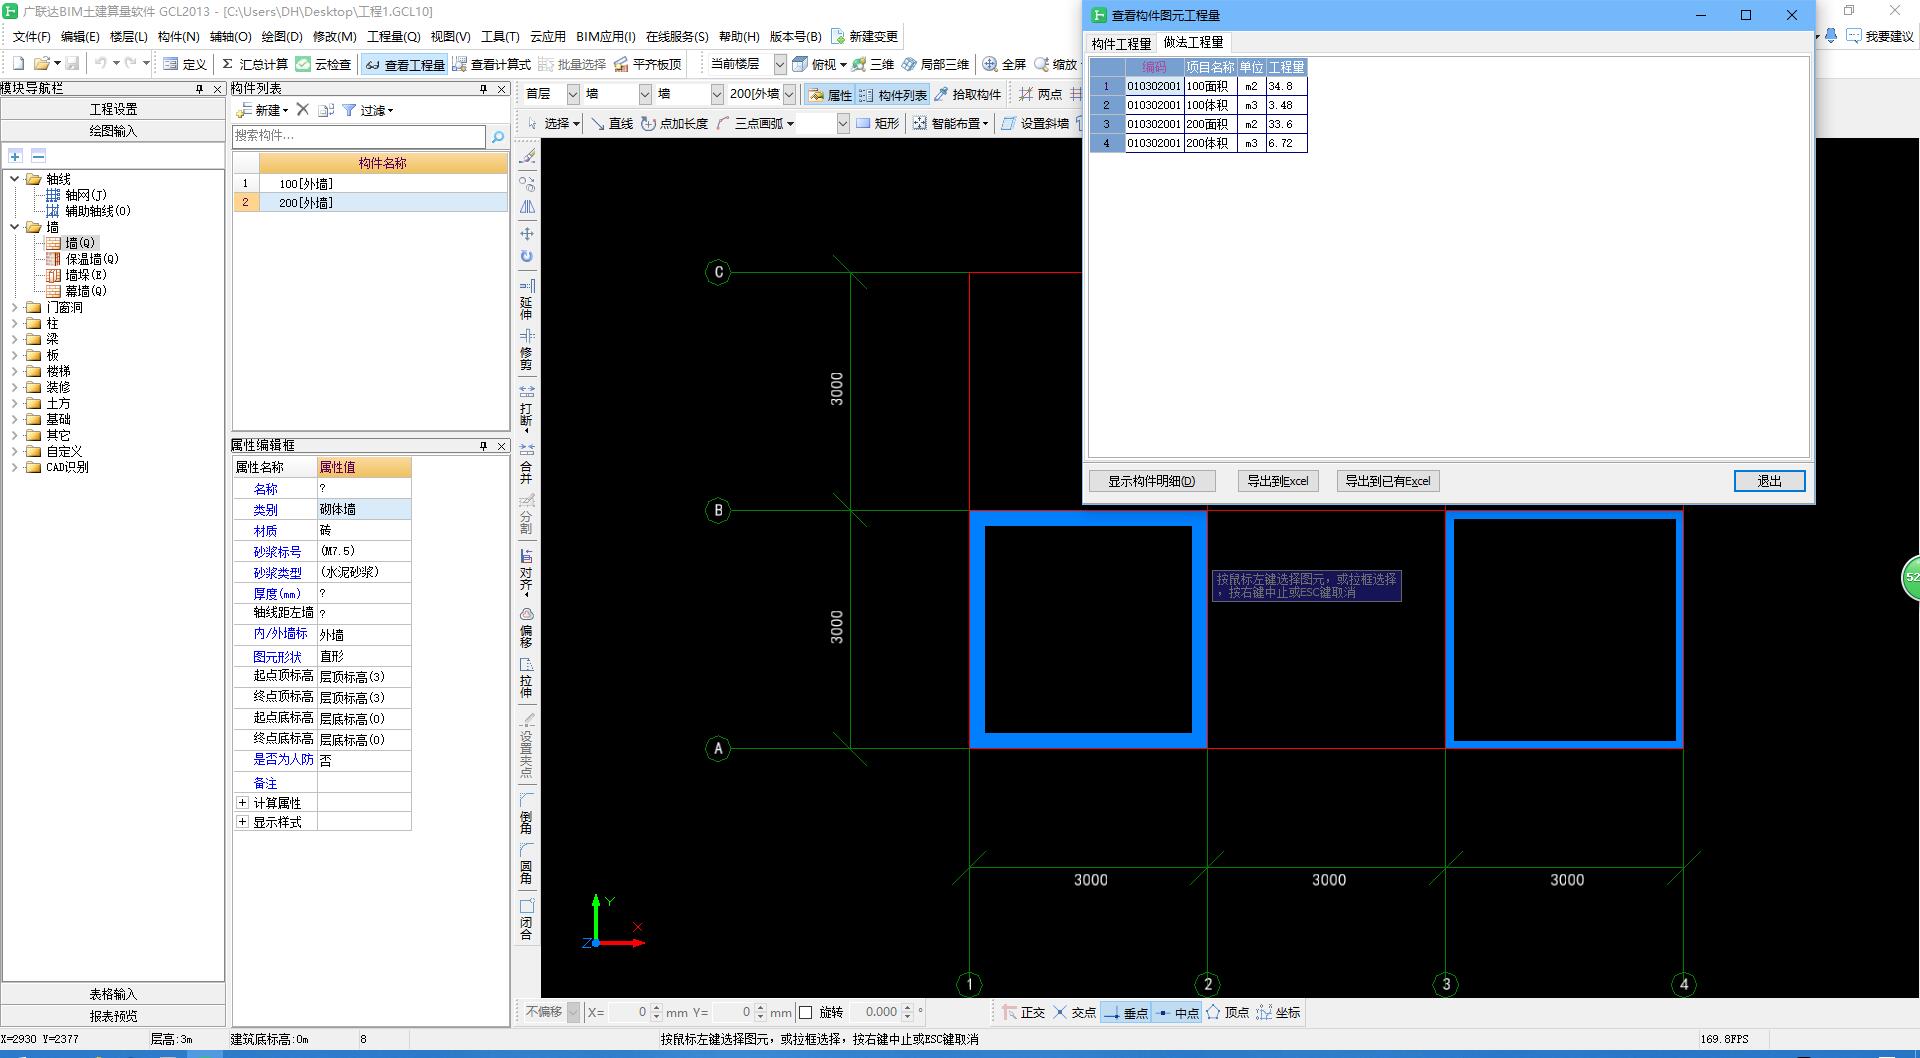Use the 修剪 trim tool
The height and width of the screenshot is (1058, 1920).
tap(526, 350)
